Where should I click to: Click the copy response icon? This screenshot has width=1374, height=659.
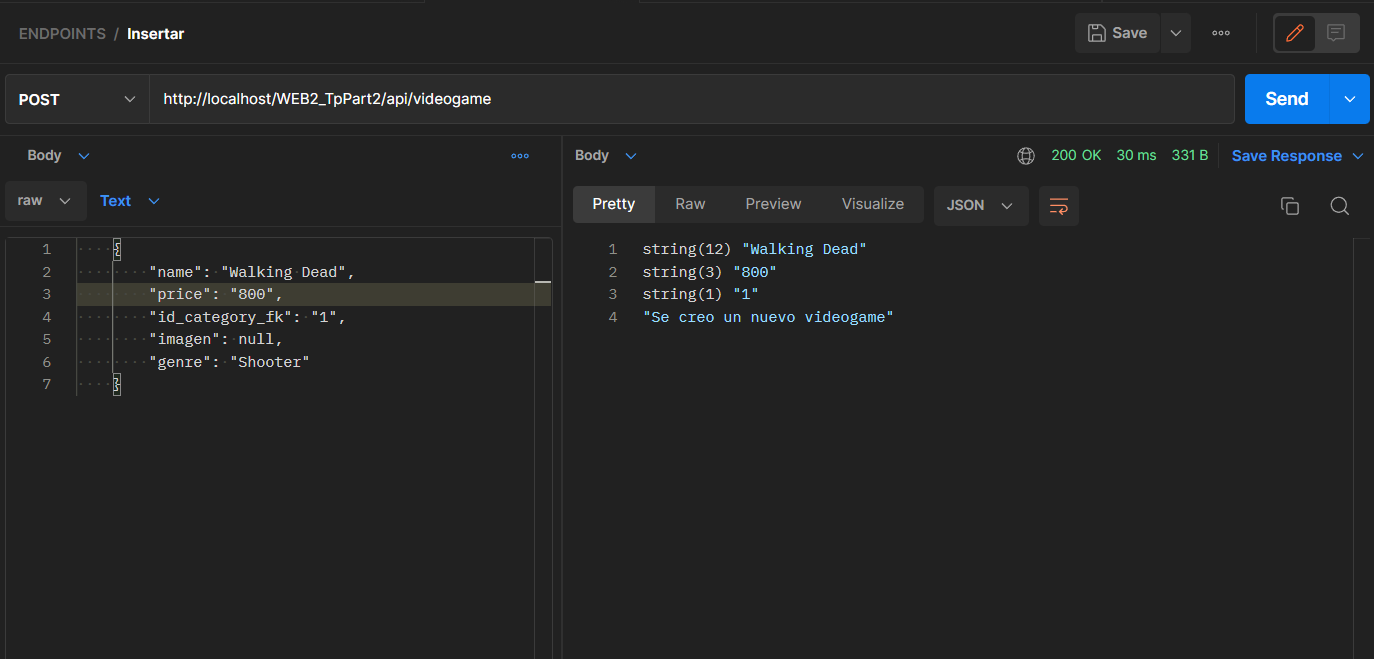point(1290,205)
